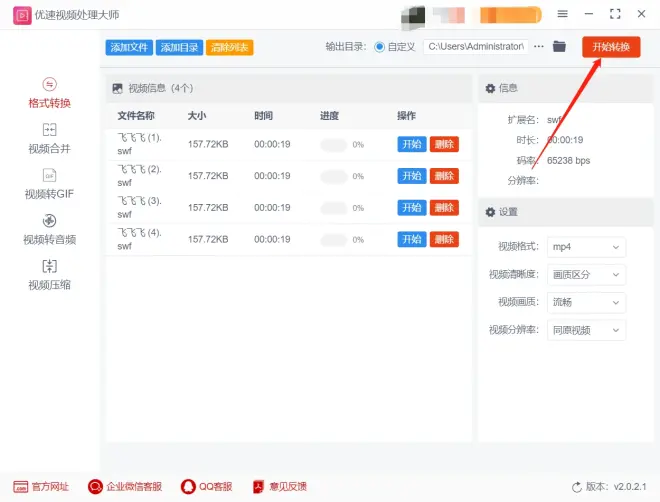Click the three-dot browse path icon
Viewport: 660px width, 502px height.
click(x=539, y=47)
